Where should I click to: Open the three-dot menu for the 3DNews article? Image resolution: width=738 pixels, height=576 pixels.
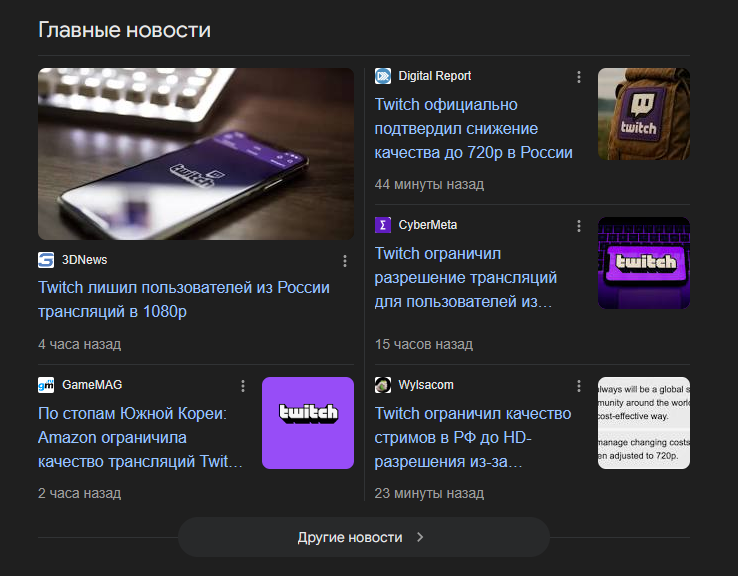(345, 261)
